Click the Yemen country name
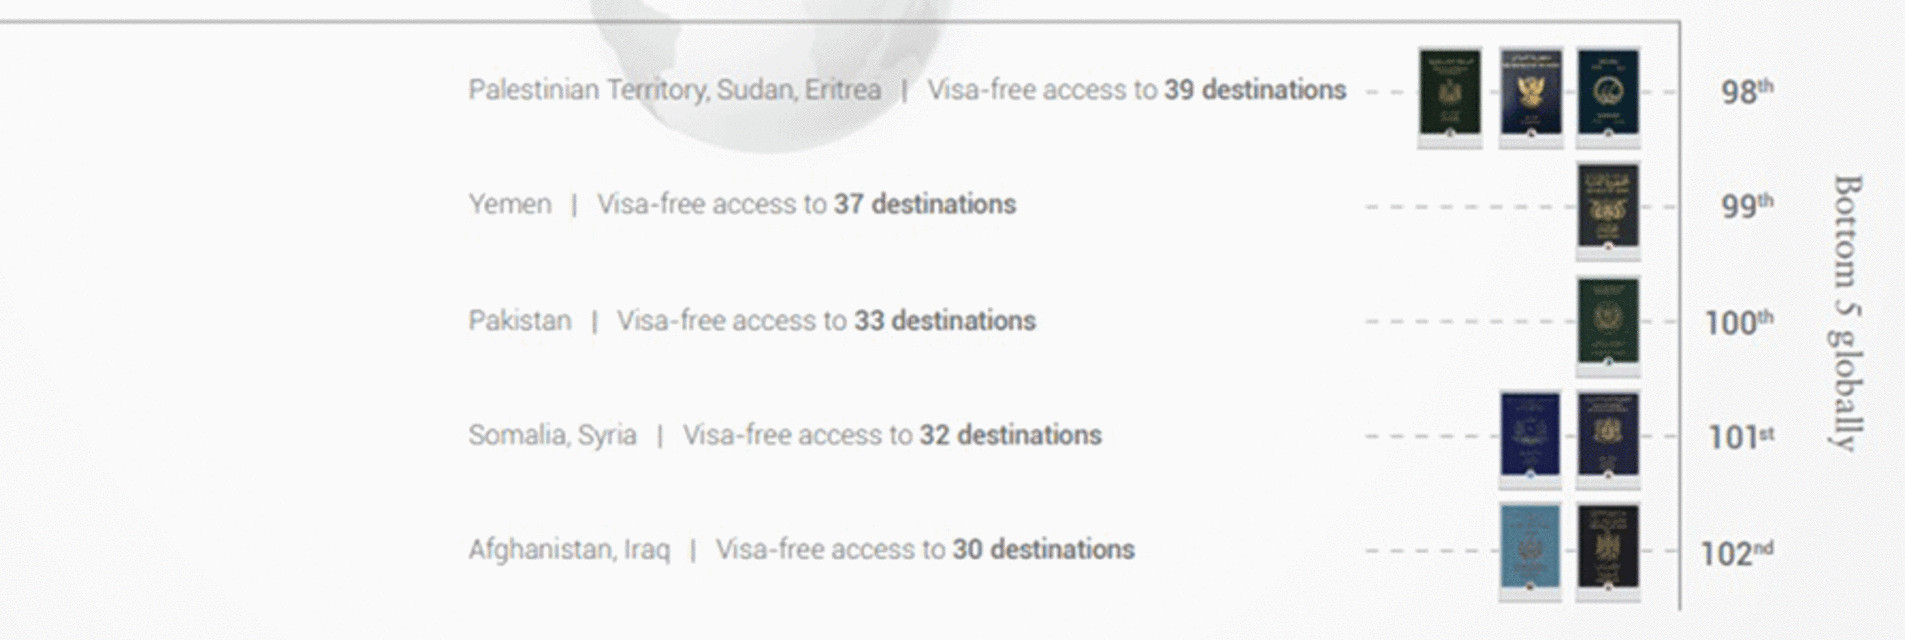 click(510, 204)
